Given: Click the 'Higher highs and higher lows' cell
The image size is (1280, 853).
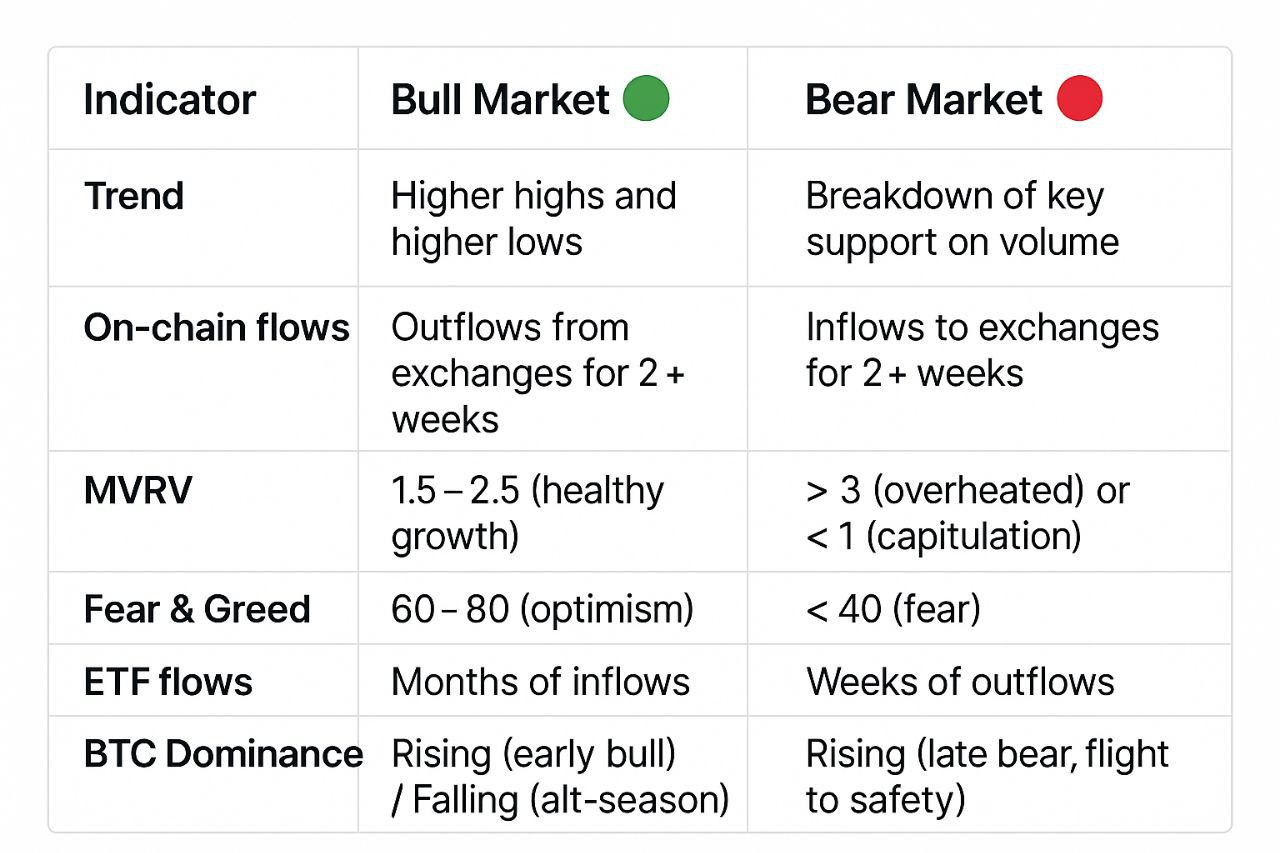Looking at the screenshot, I should click(x=533, y=218).
